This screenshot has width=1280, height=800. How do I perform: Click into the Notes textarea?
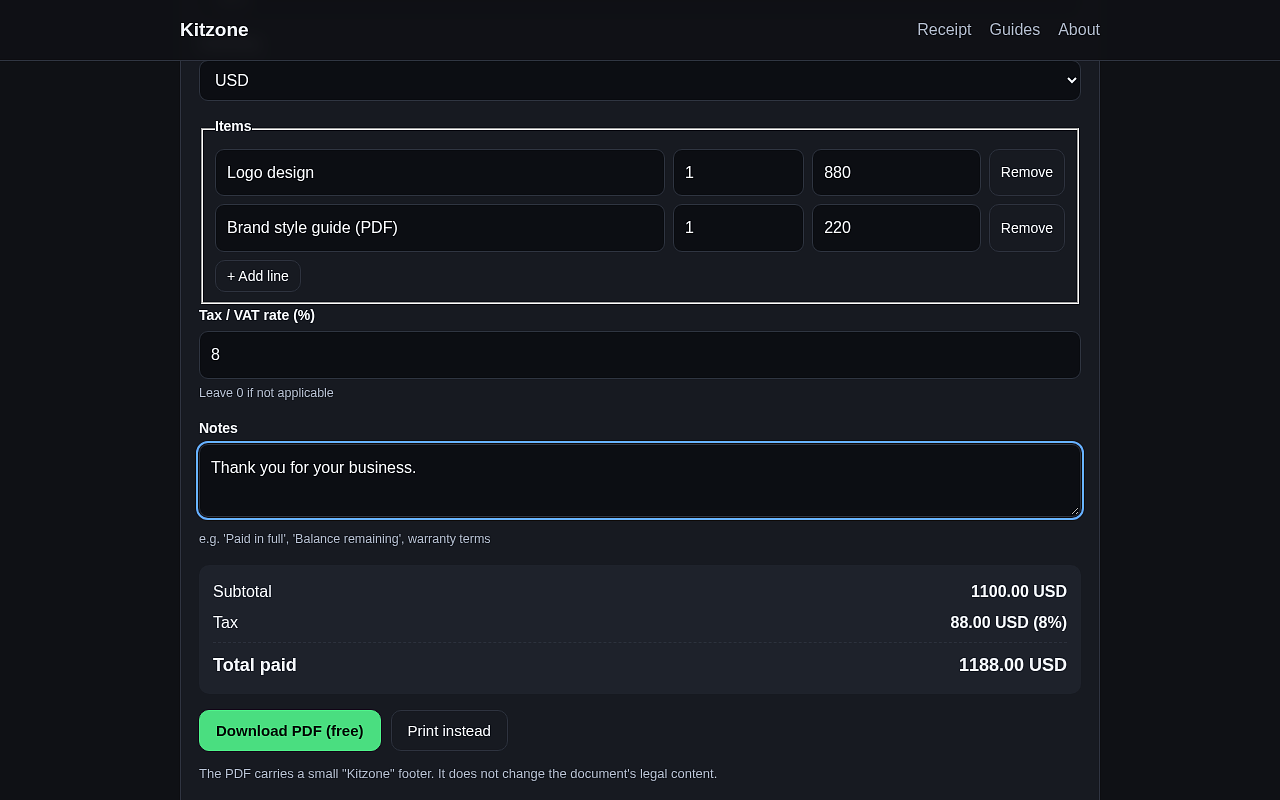click(640, 480)
